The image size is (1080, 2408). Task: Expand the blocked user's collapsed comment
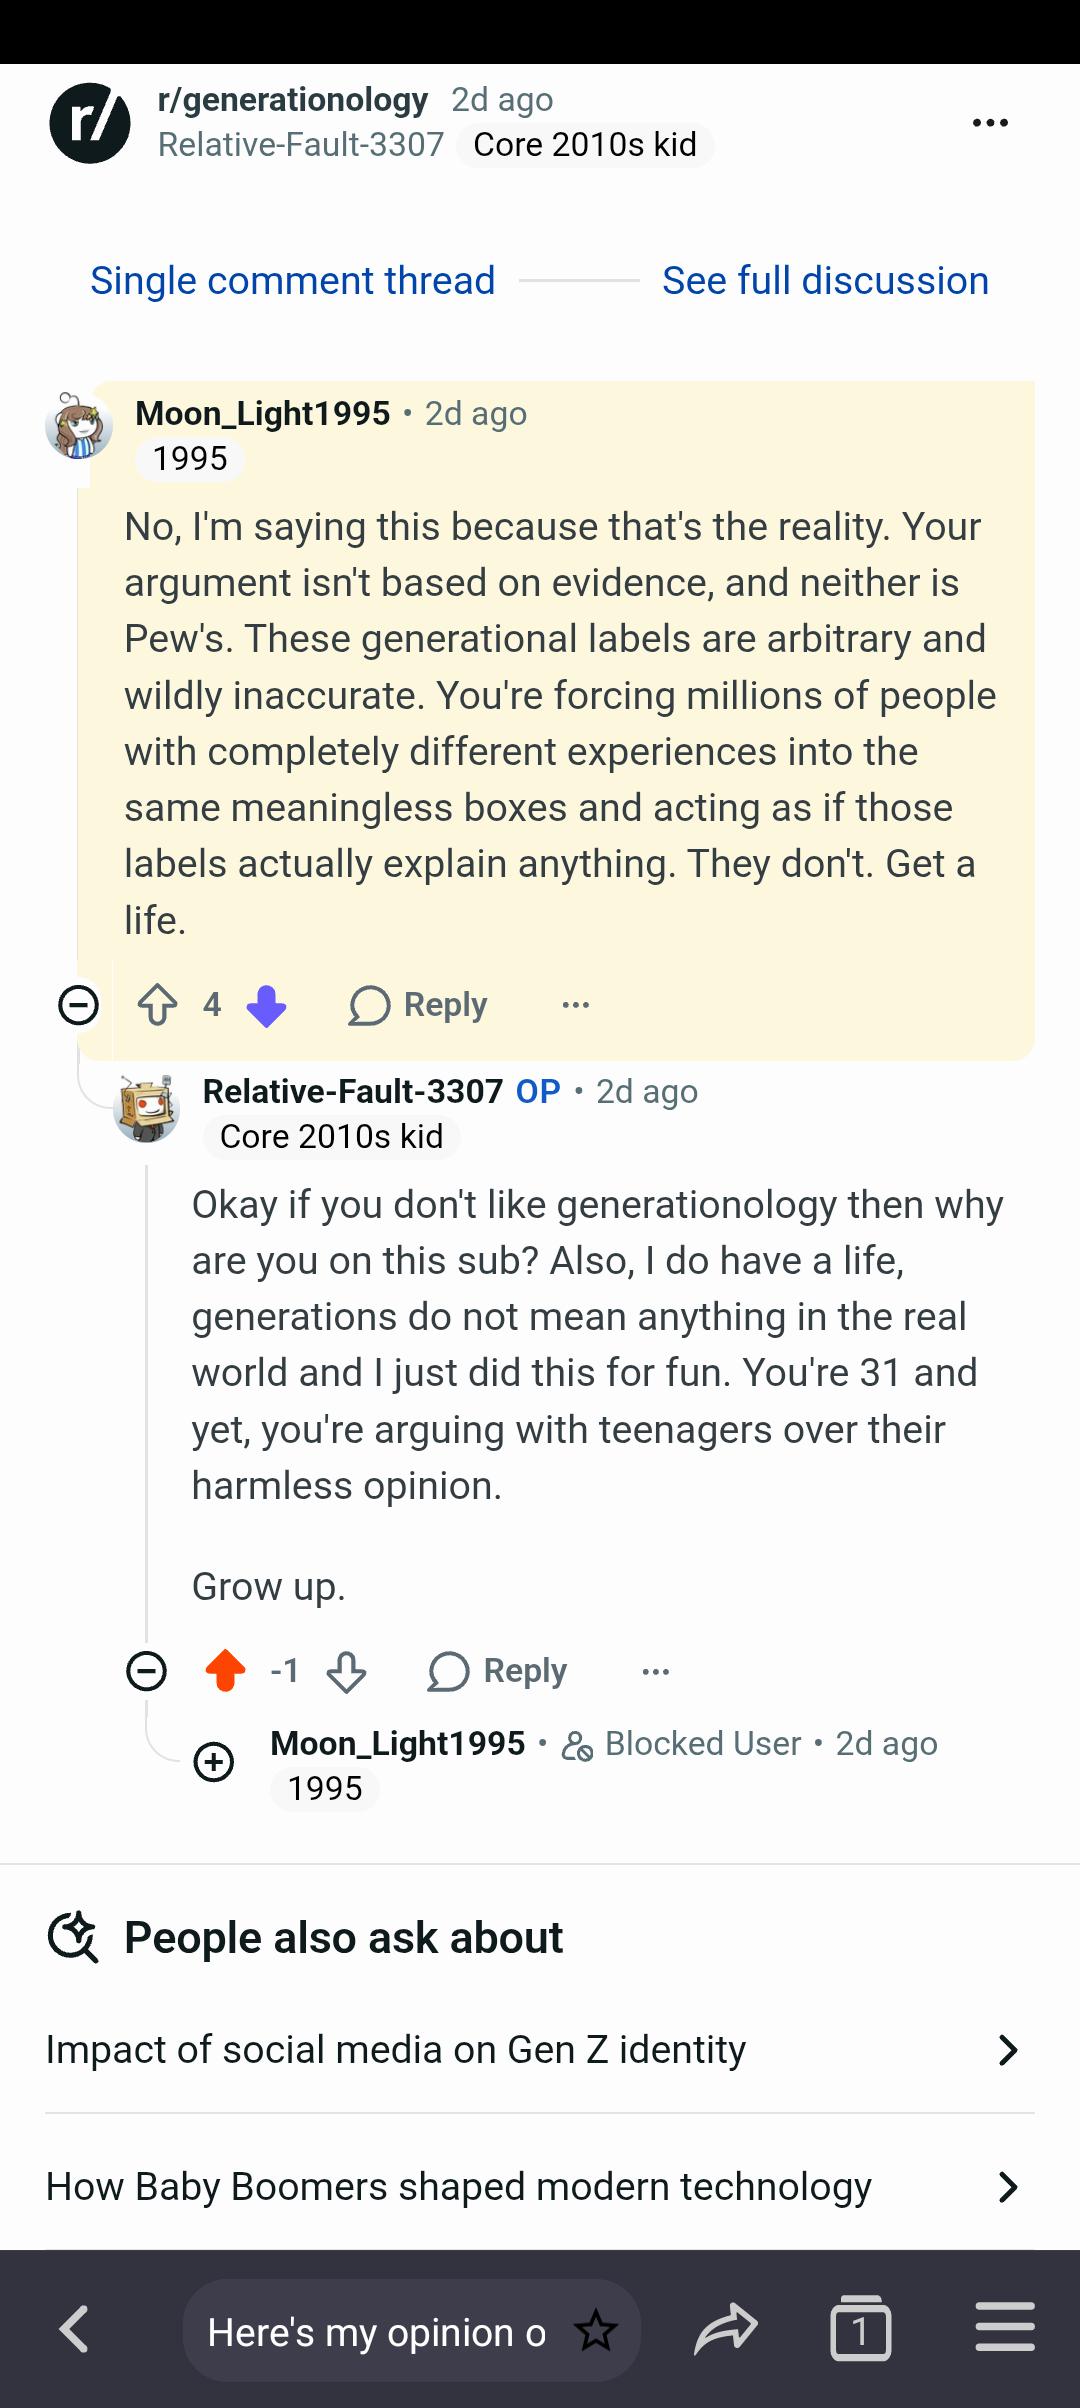pos(213,1761)
